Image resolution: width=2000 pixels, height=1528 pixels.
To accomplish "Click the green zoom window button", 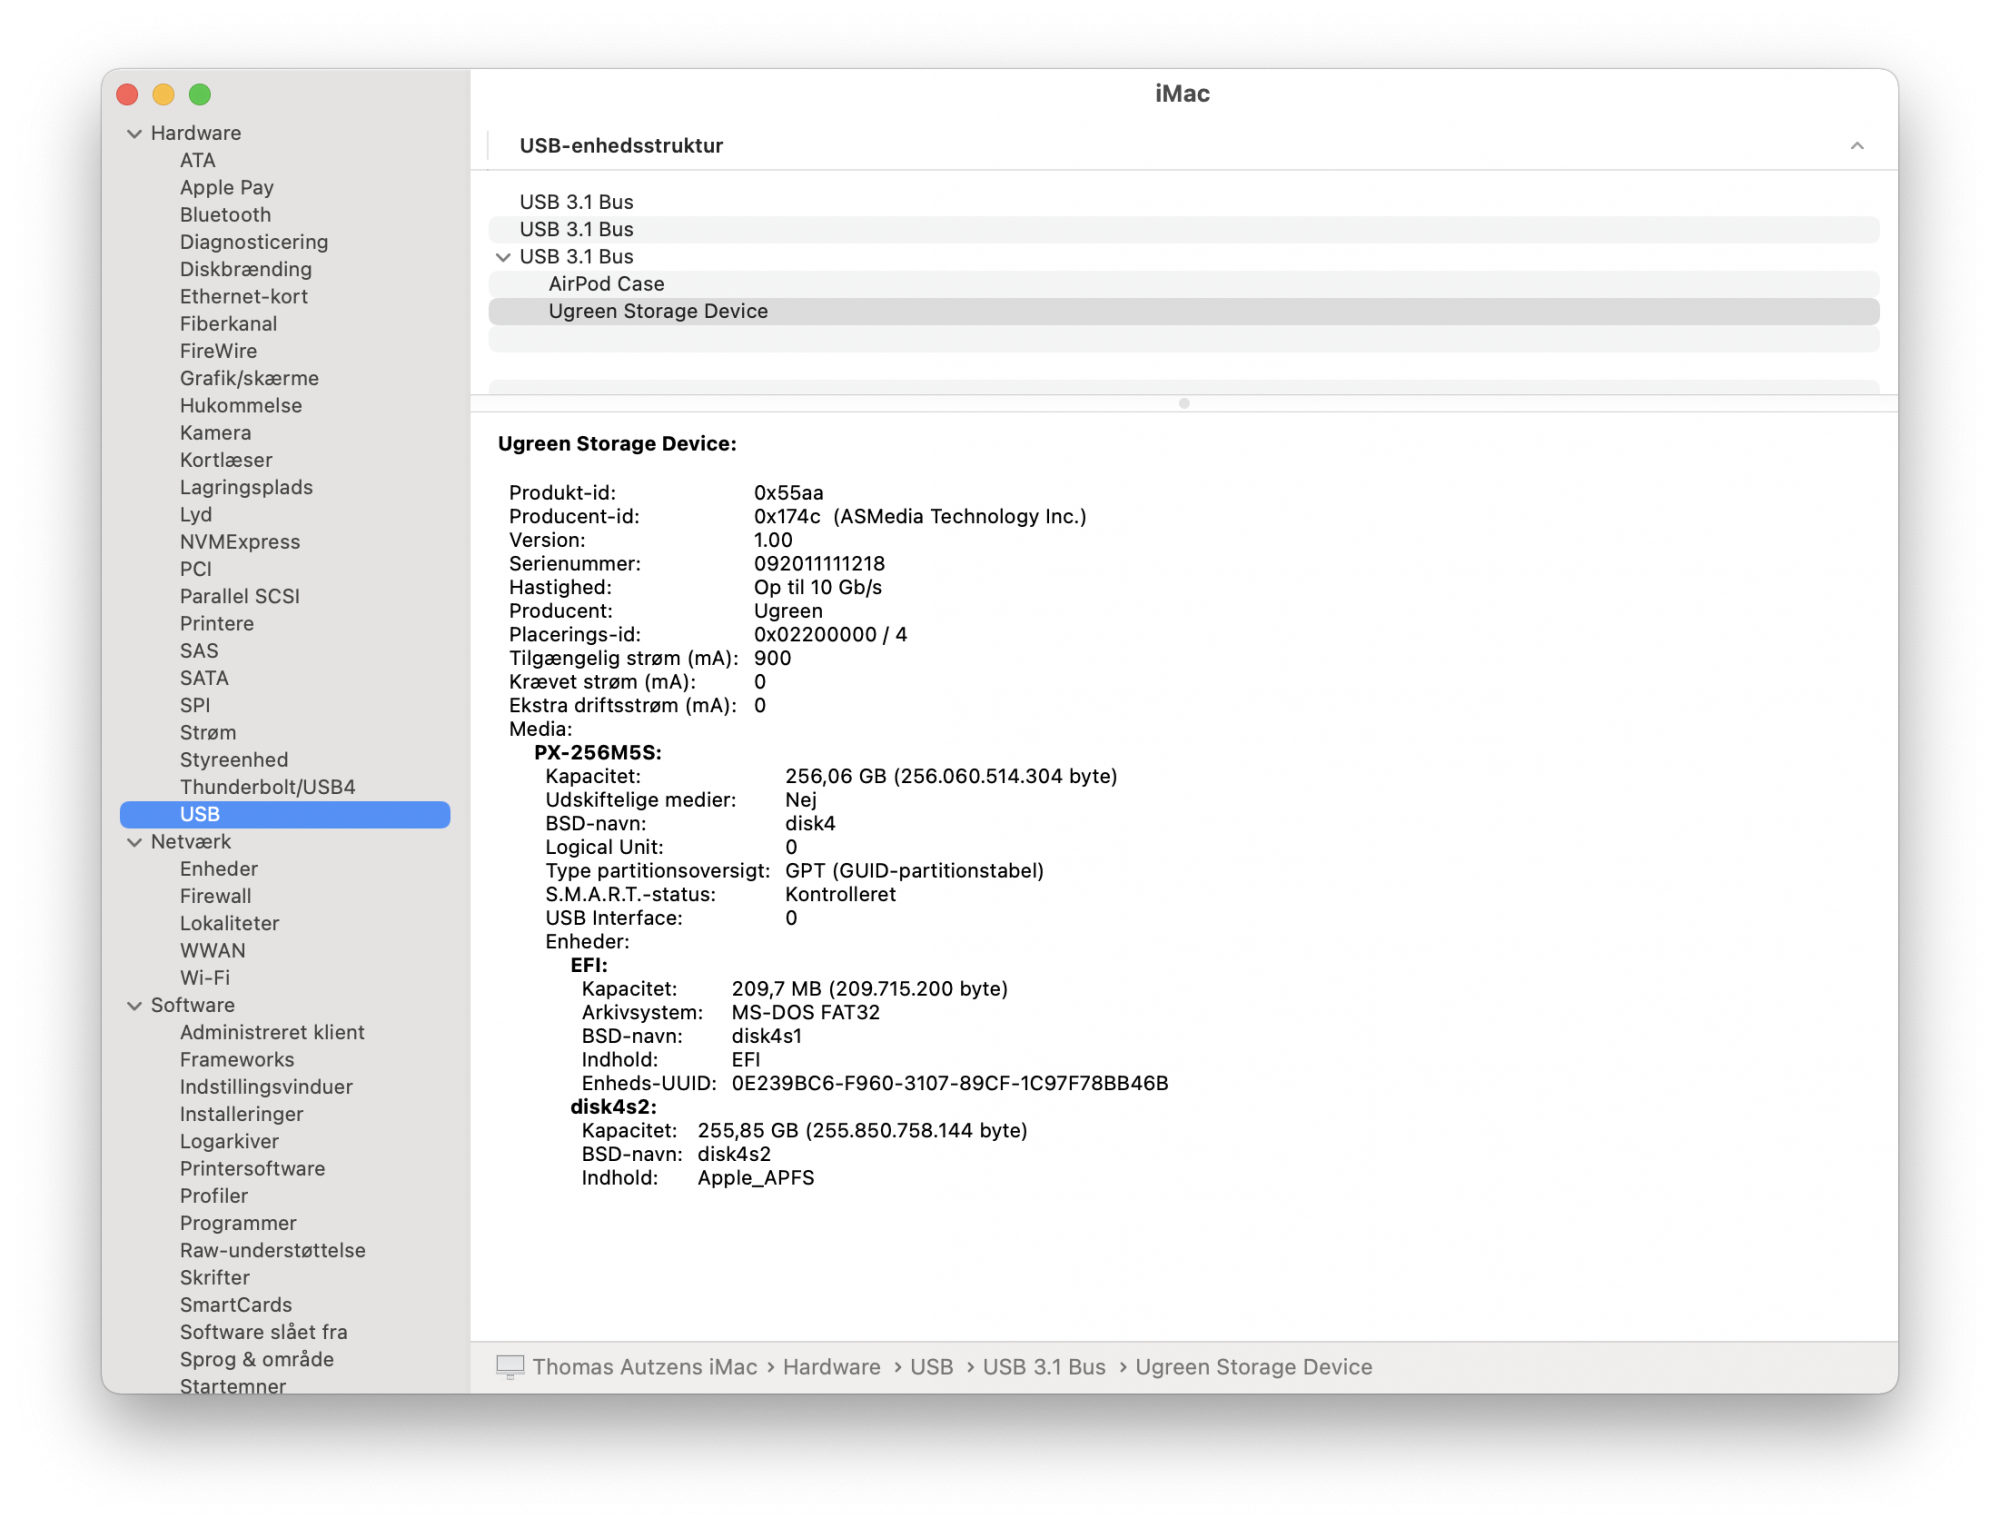I will point(200,94).
